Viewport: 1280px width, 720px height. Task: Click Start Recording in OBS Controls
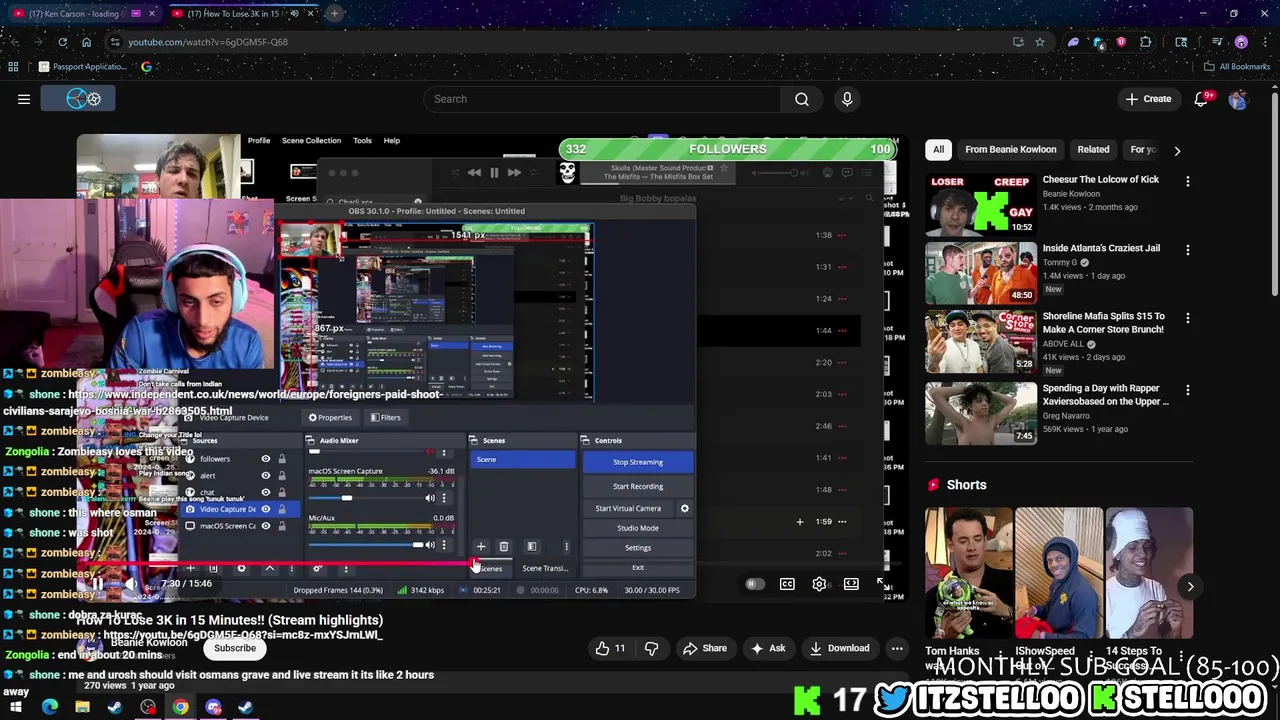(638, 486)
